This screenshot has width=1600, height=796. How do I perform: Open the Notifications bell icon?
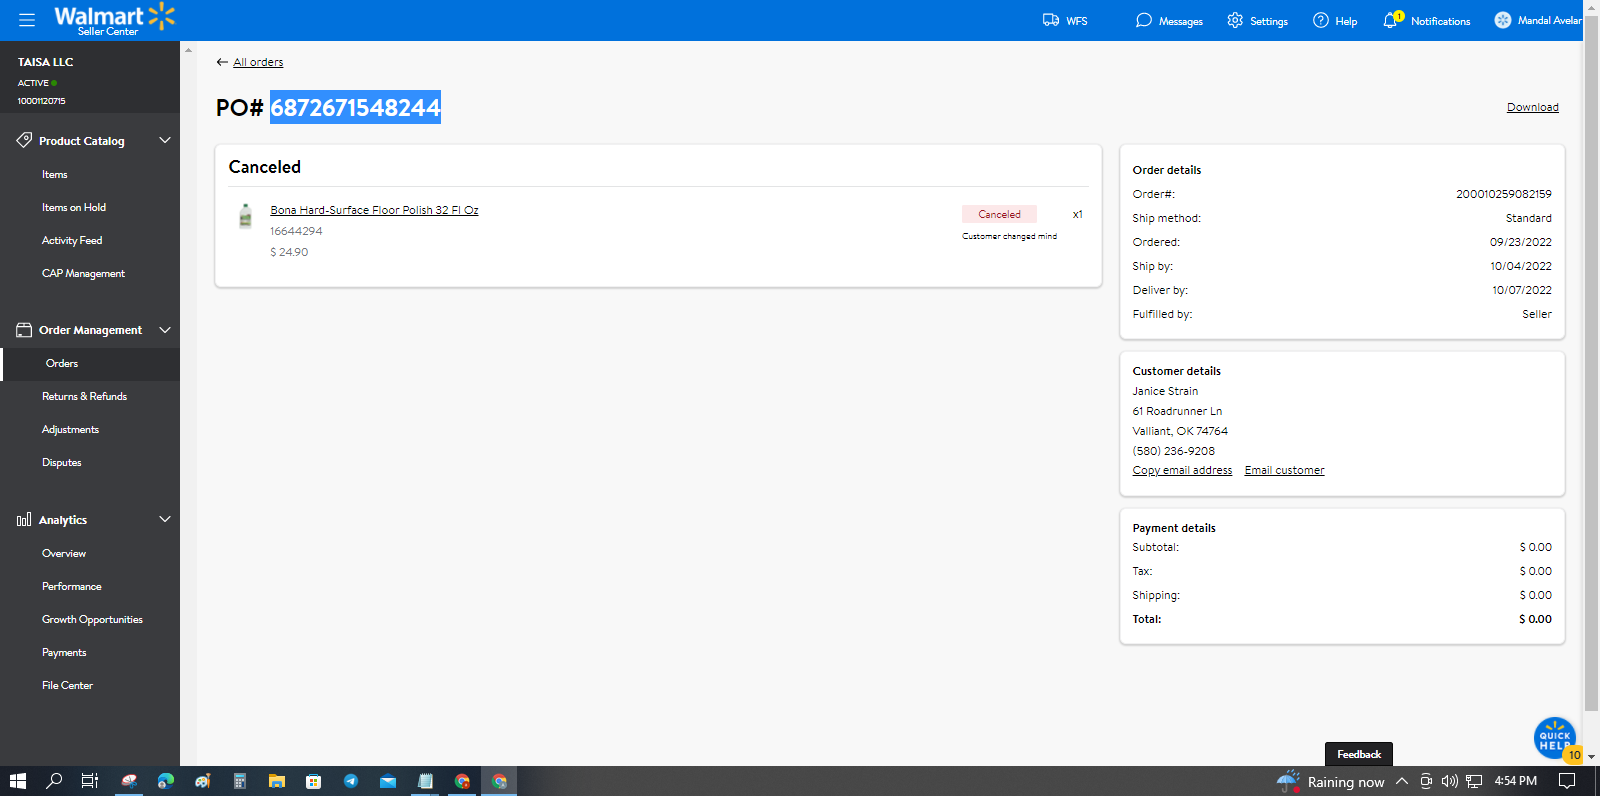click(1391, 20)
